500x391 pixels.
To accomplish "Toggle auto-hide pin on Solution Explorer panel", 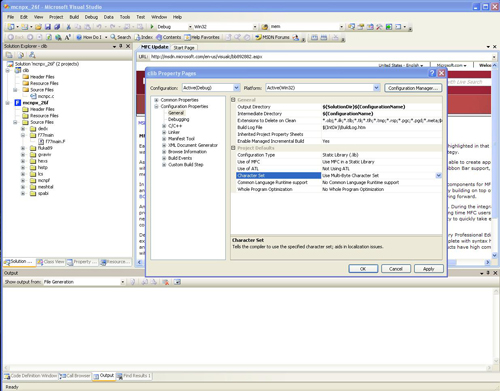I will [121, 46].
